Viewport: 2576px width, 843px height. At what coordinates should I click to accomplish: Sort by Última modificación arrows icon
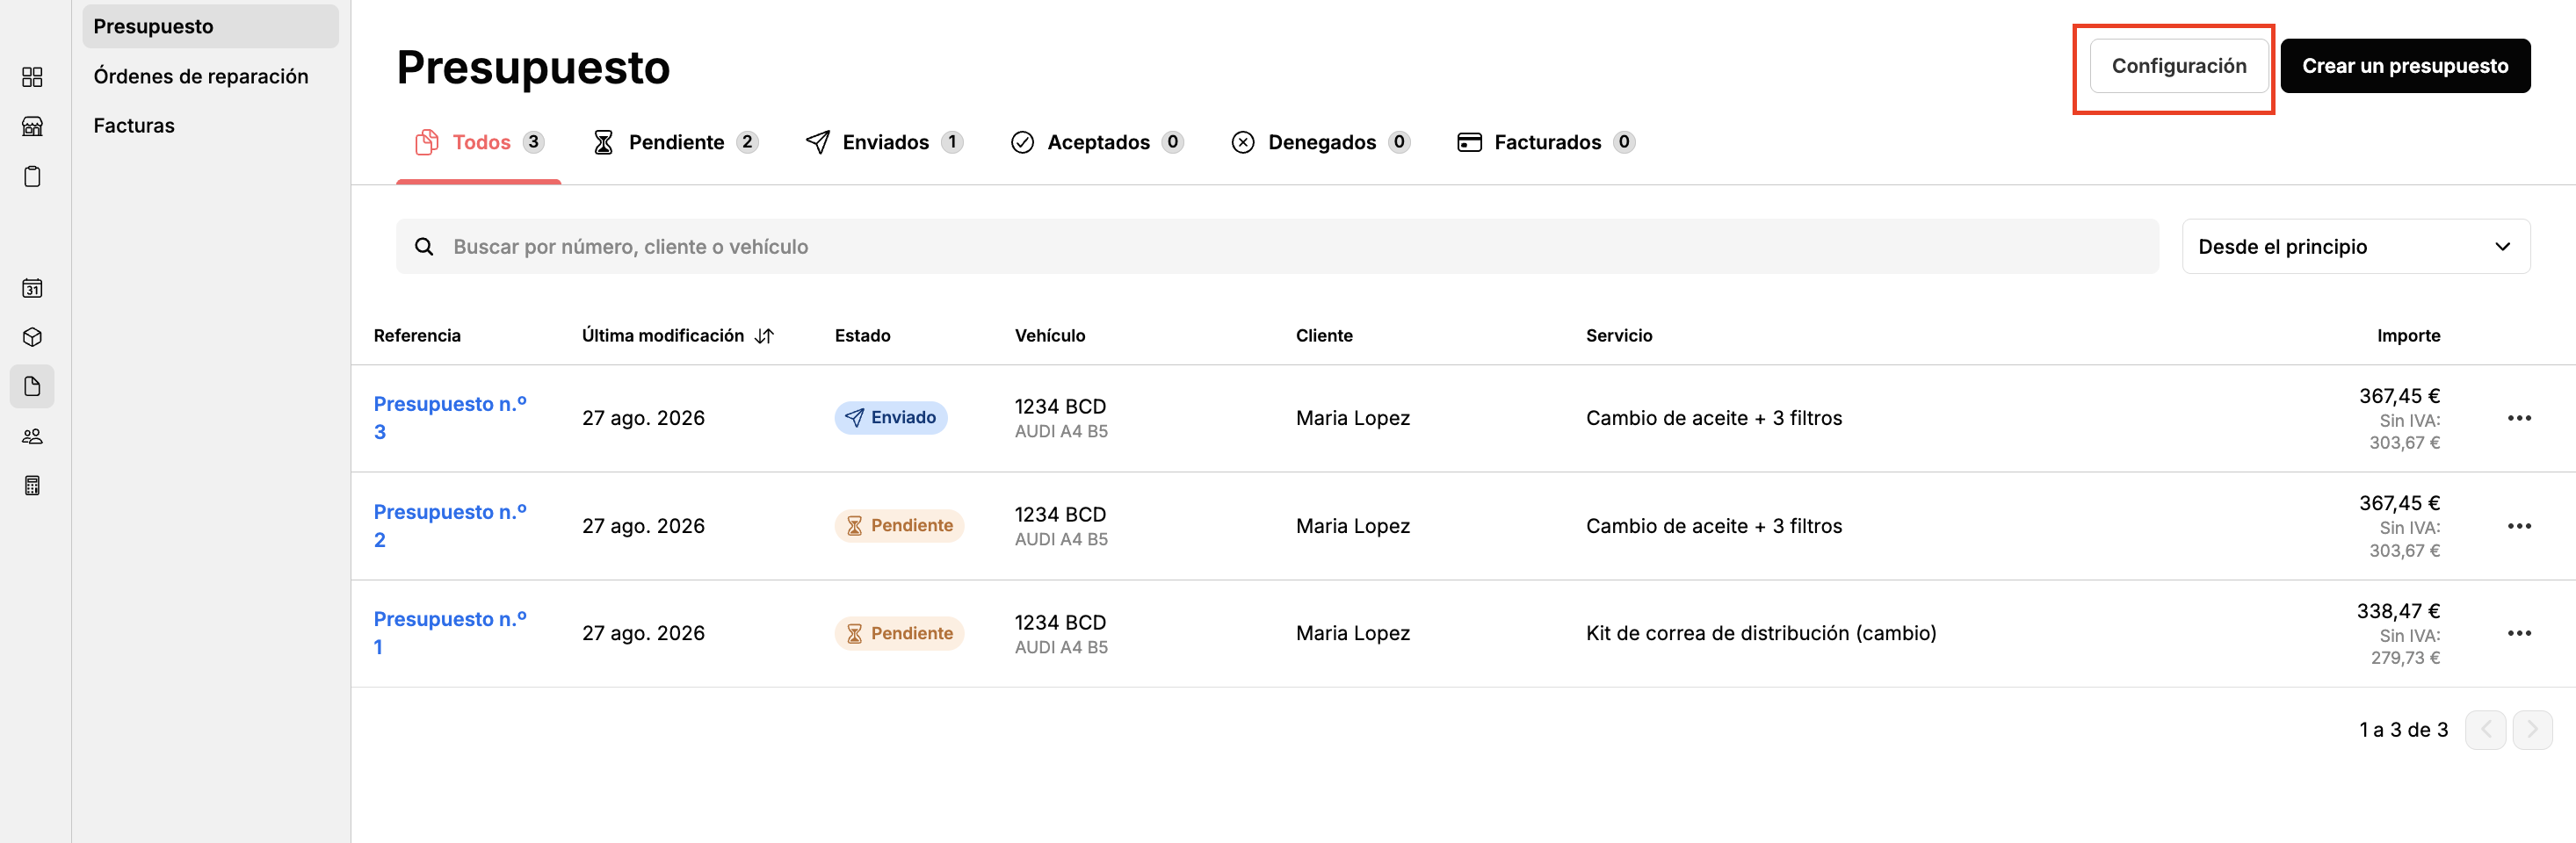764,336
